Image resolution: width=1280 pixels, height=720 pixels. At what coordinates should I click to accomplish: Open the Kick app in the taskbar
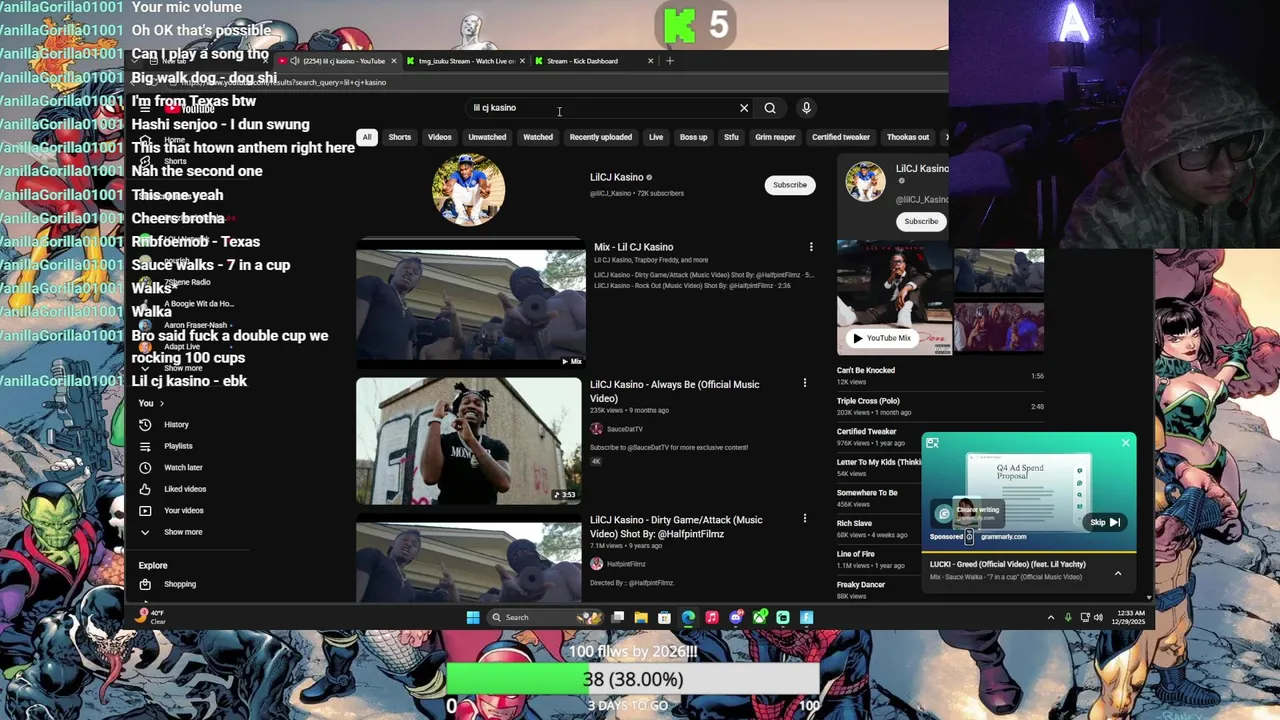point(783,617)
